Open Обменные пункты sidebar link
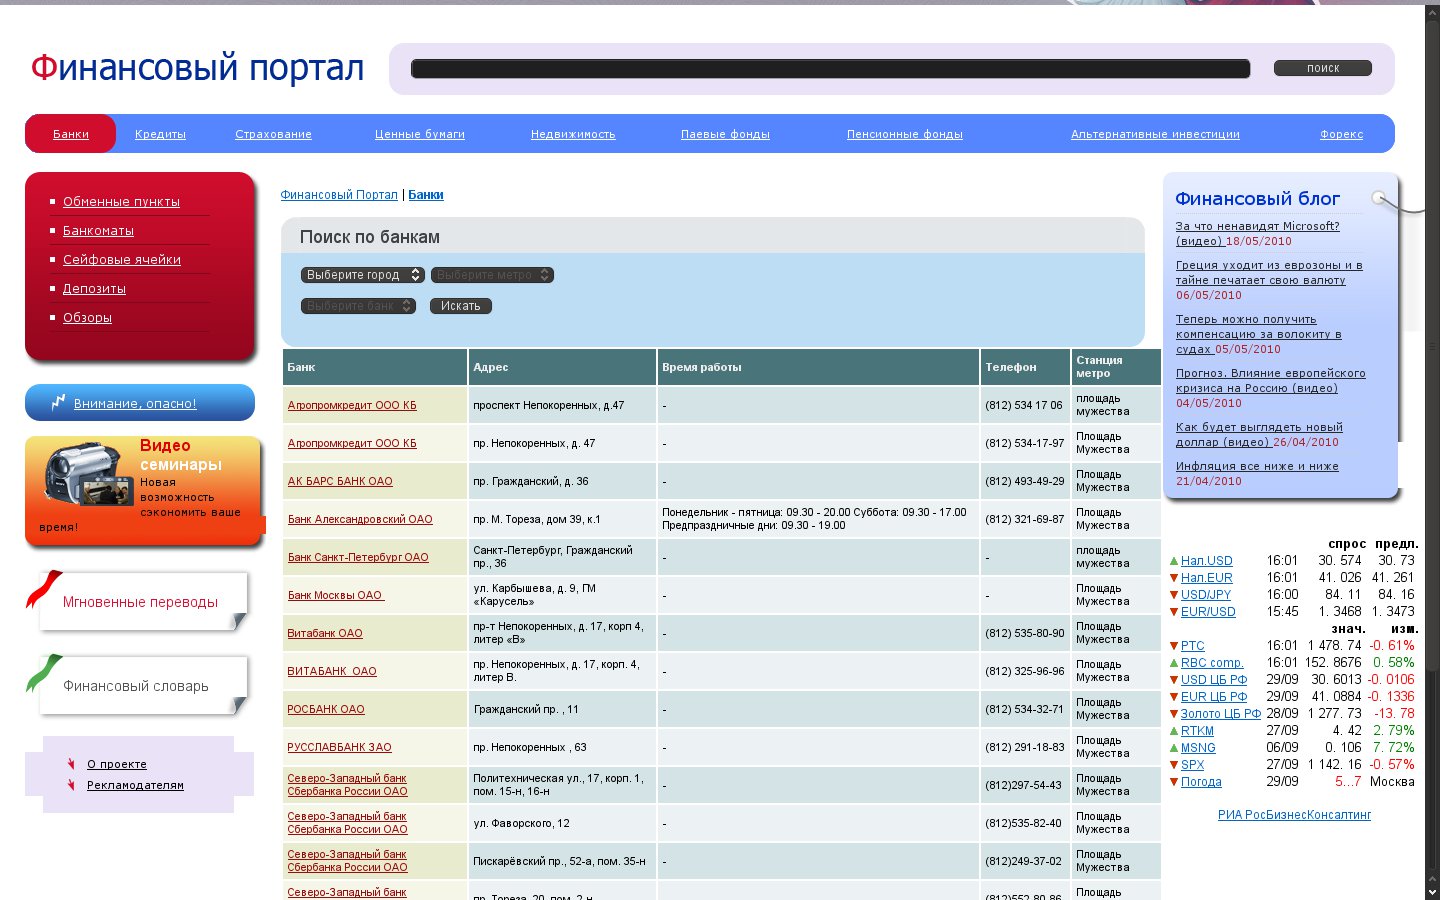Image resolution: width=1440 pixels, height=900 pixels. point(121,201)
